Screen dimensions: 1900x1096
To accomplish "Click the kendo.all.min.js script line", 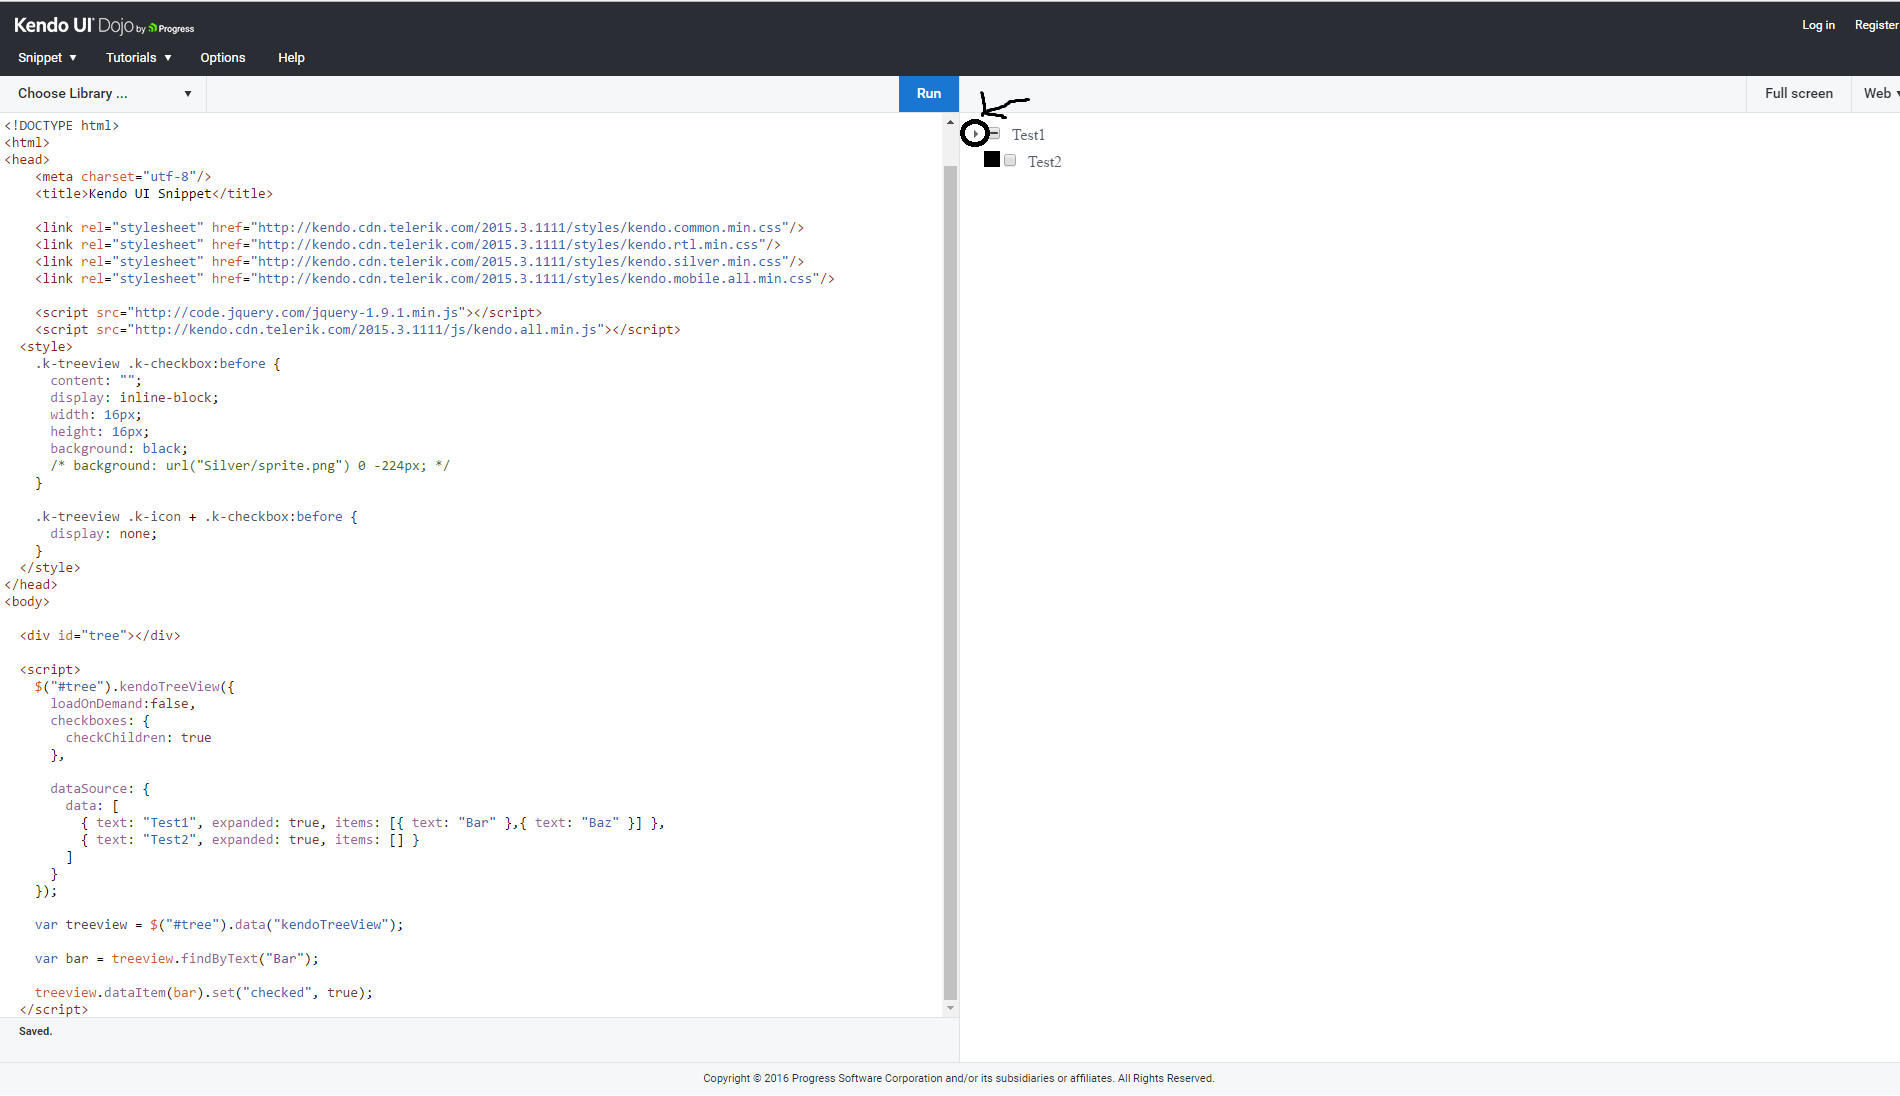I will [x=358, y=330].
